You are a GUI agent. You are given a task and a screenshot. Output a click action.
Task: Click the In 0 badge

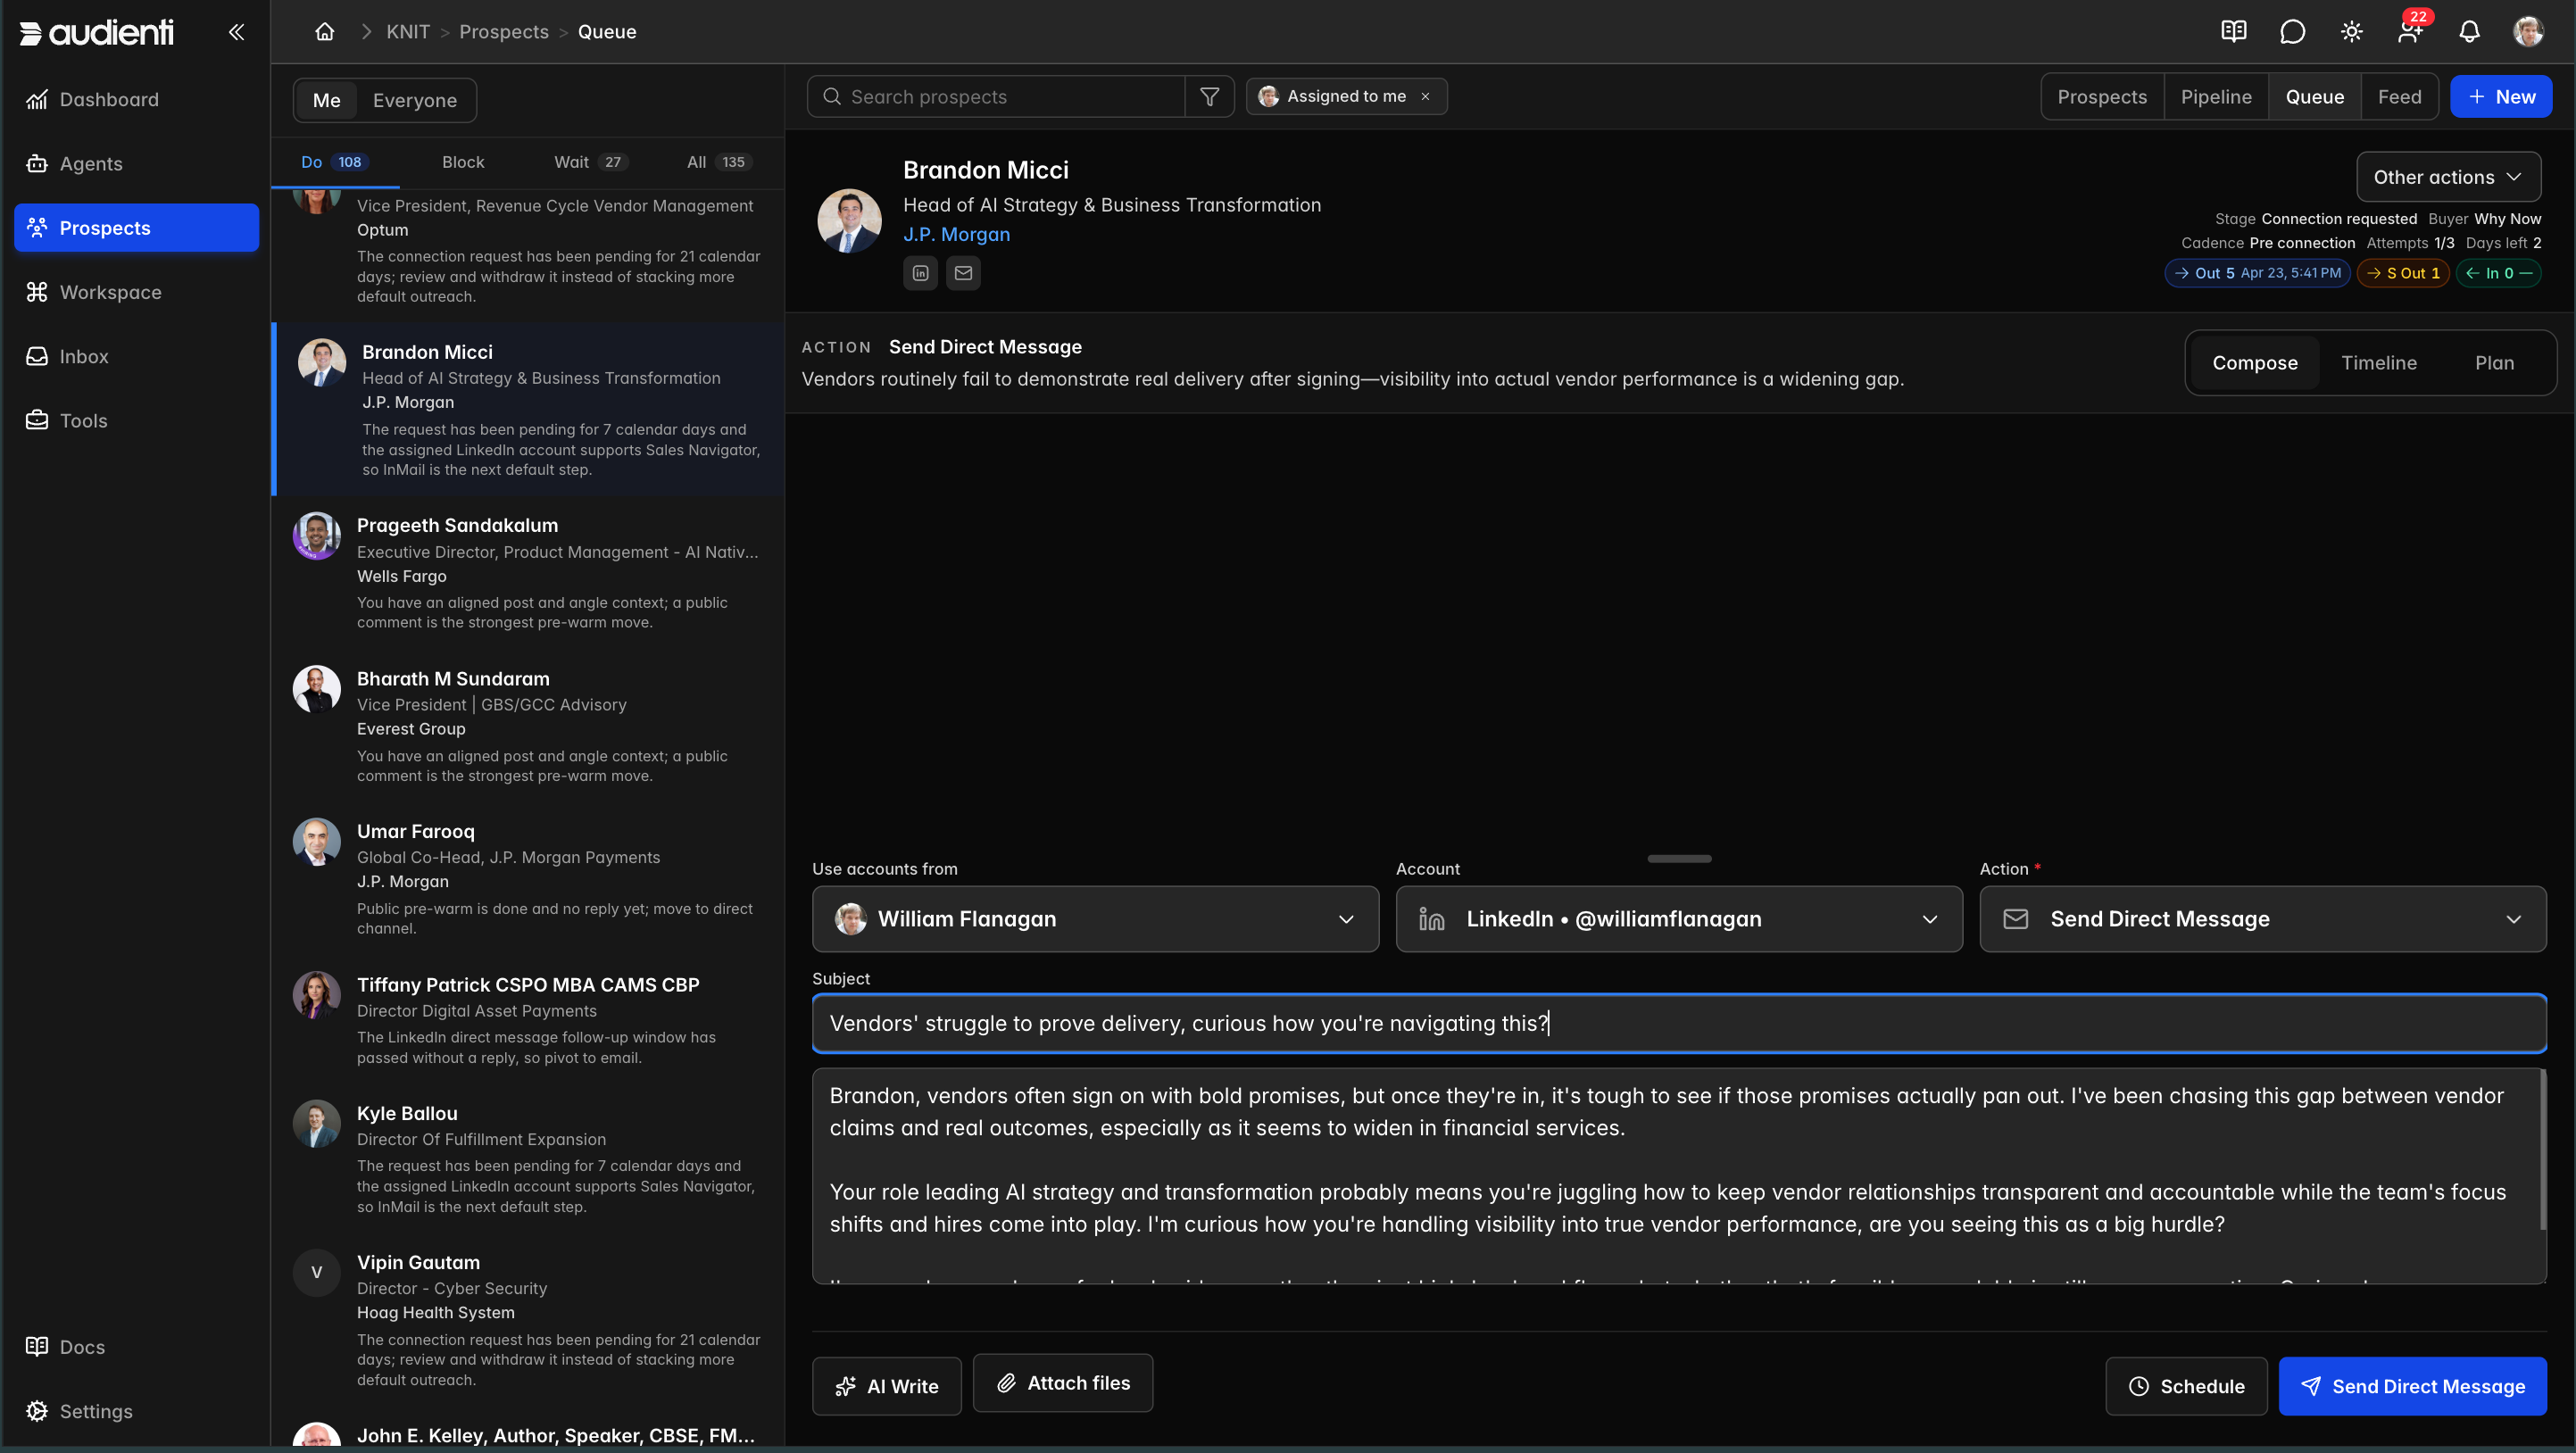2498,273
